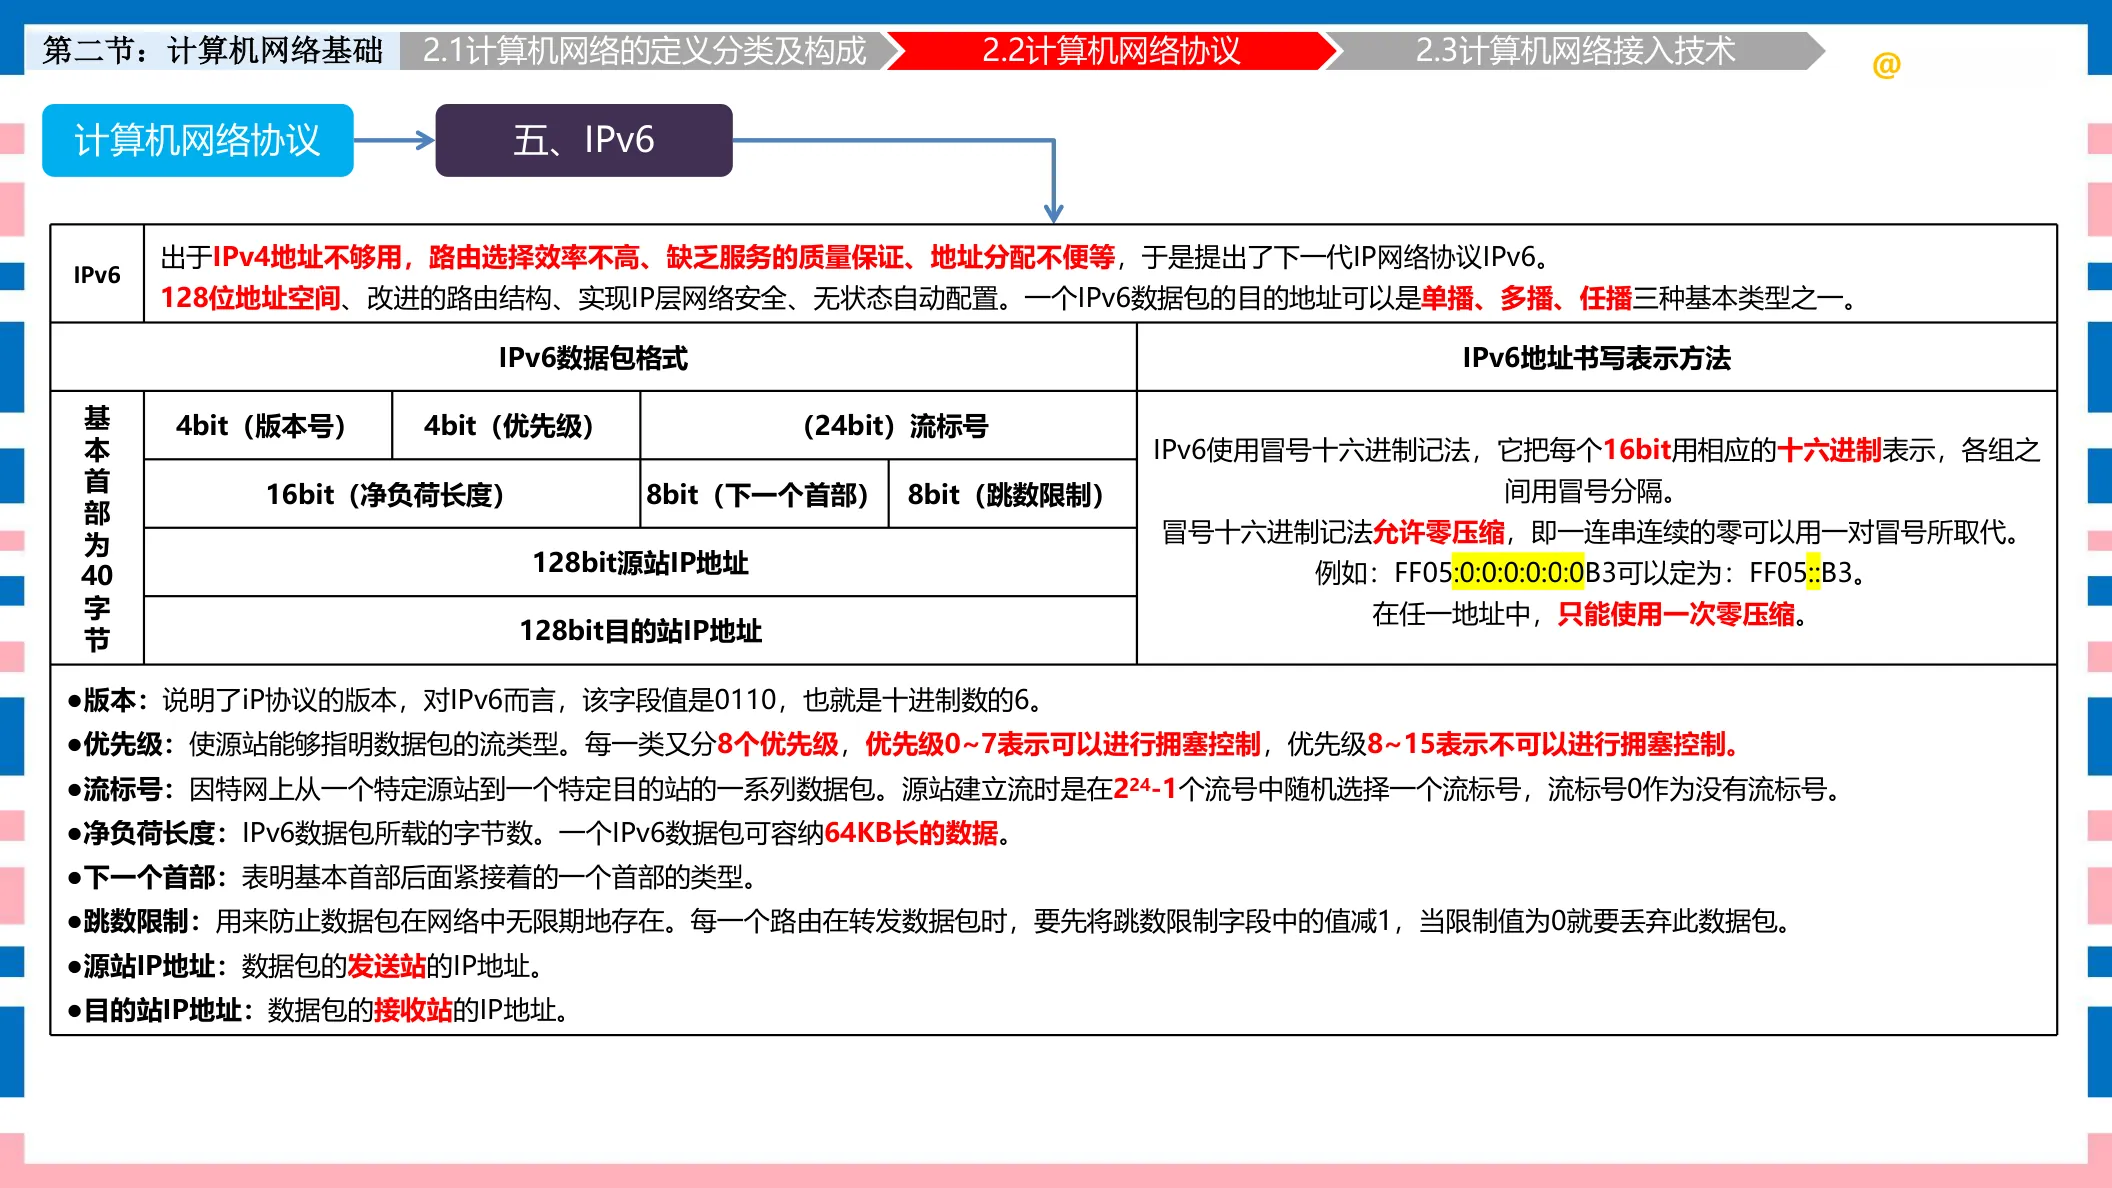
Task: Click the red 允许零压缩 phrase
Action: point(1438,532)
